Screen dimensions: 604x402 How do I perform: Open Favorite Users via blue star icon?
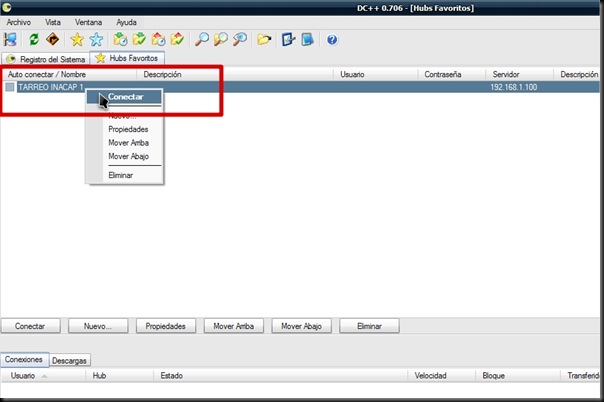(96, 39)
